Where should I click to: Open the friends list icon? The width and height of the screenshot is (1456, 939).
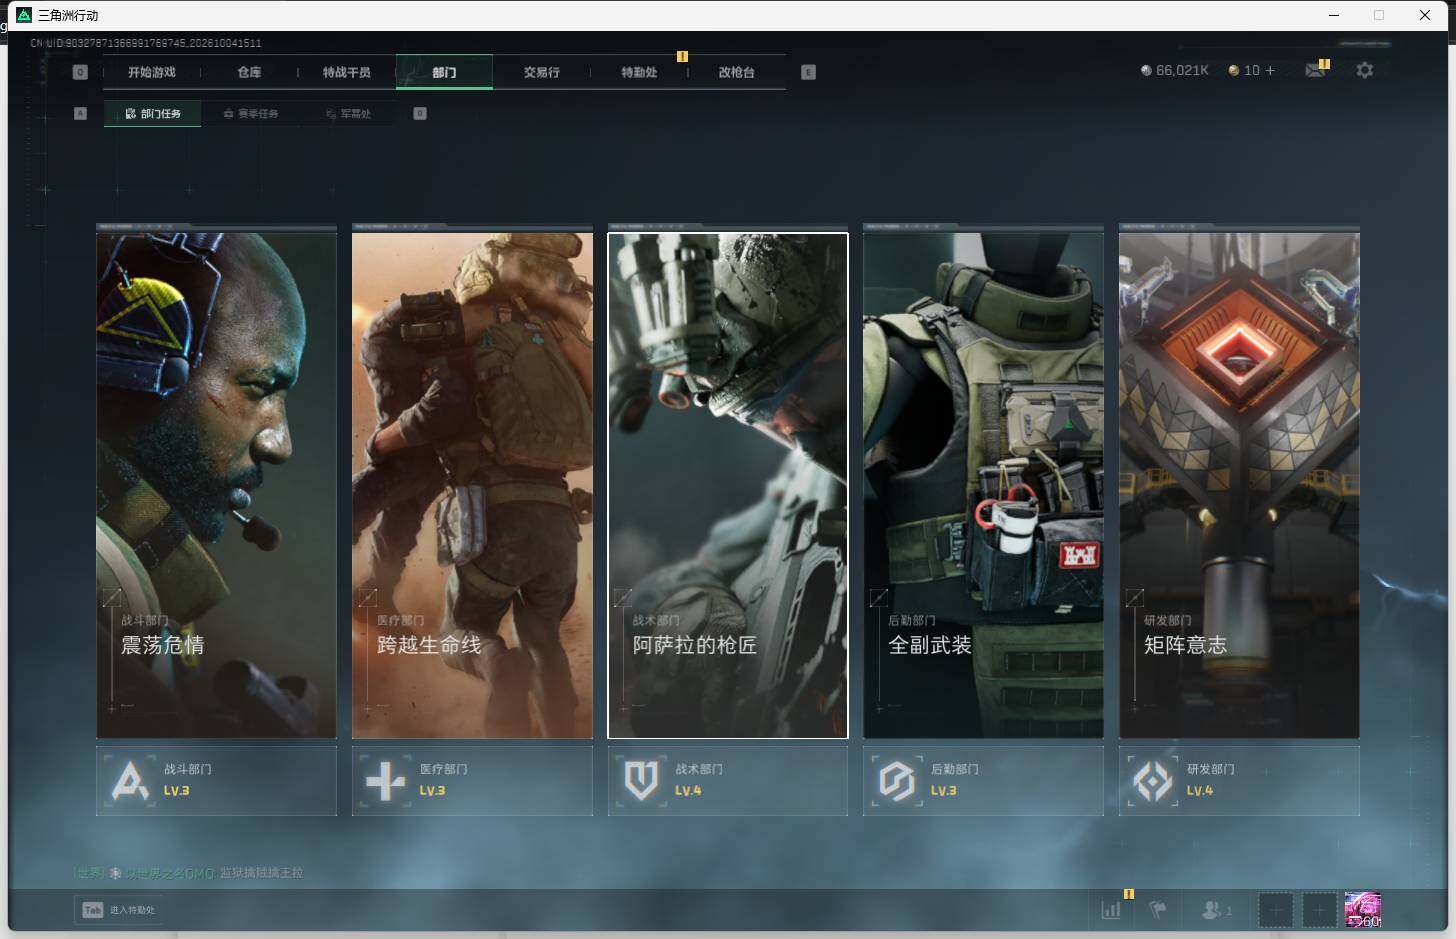pyautogui.click(x=1212, y=910)
